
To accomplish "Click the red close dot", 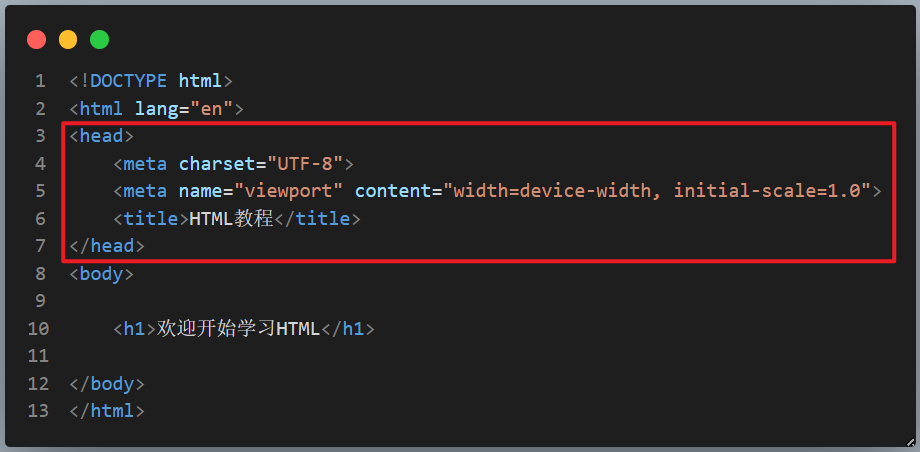I will pos(37,40).
